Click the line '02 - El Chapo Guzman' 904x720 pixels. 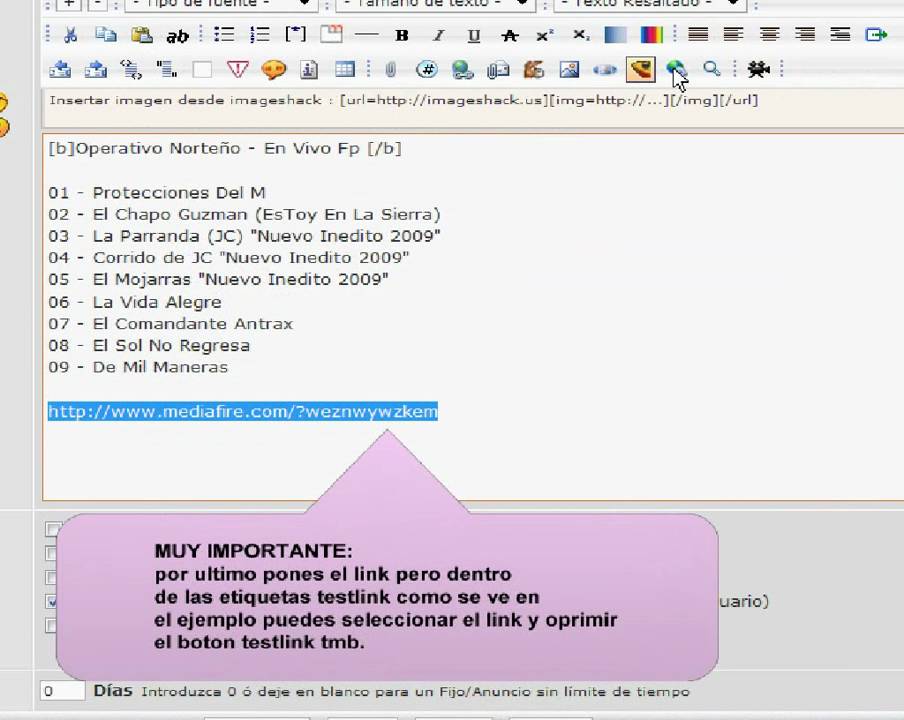click(244, 214)
